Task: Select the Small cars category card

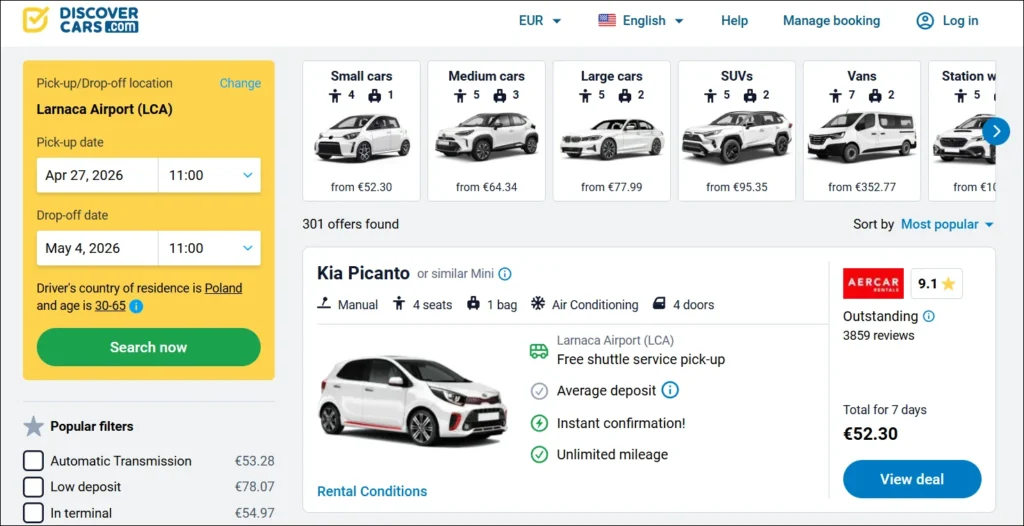Action: coord(361,131)
